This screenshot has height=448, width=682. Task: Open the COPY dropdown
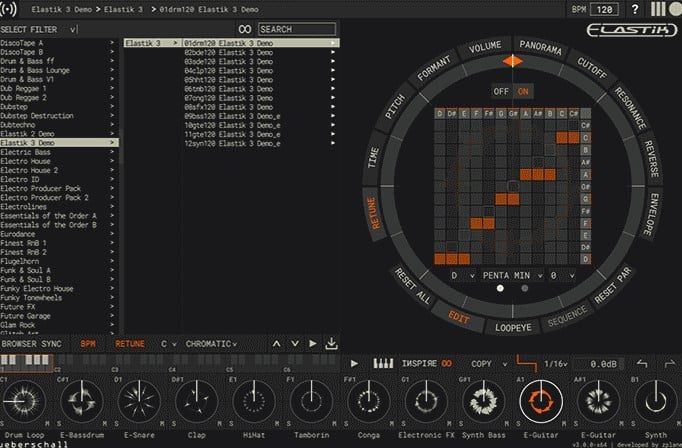coord(489,364)
